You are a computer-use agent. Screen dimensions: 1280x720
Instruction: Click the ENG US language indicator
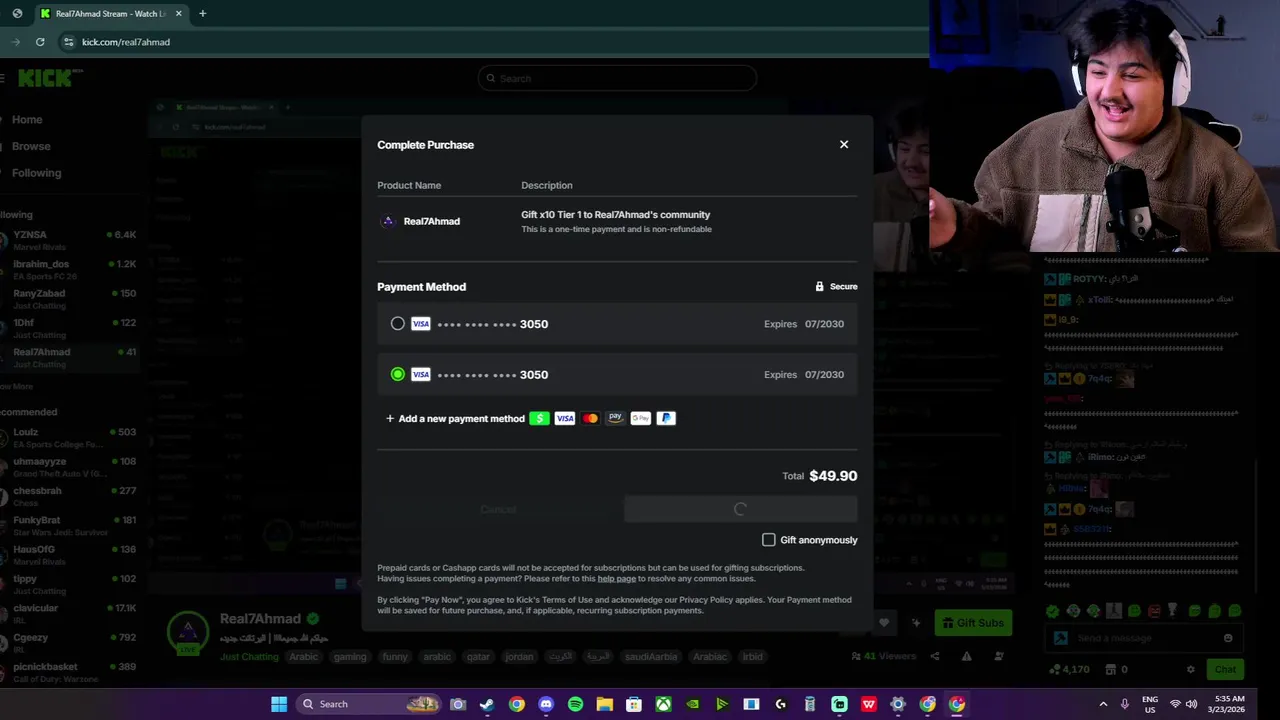(x=1150, y=704)
